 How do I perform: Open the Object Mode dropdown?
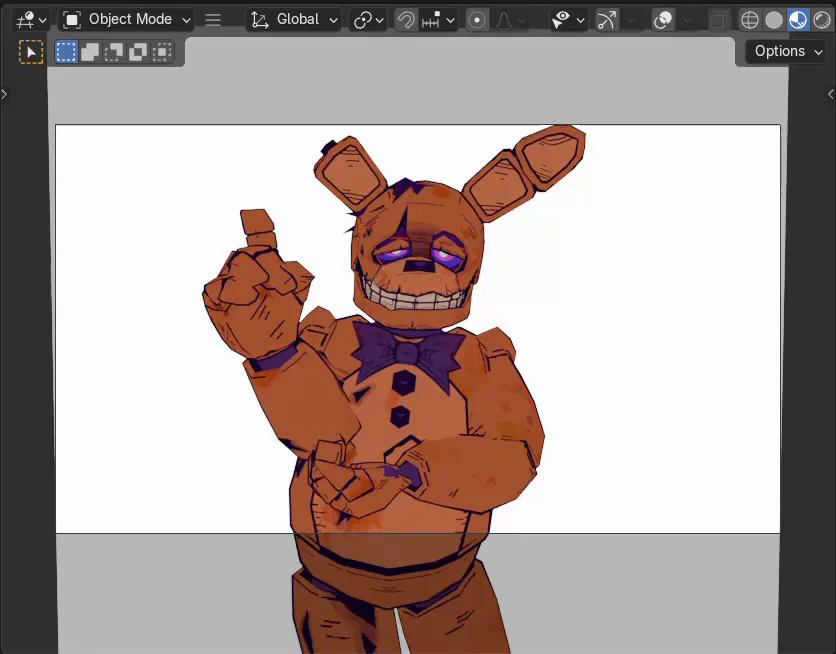pos(126,20)
